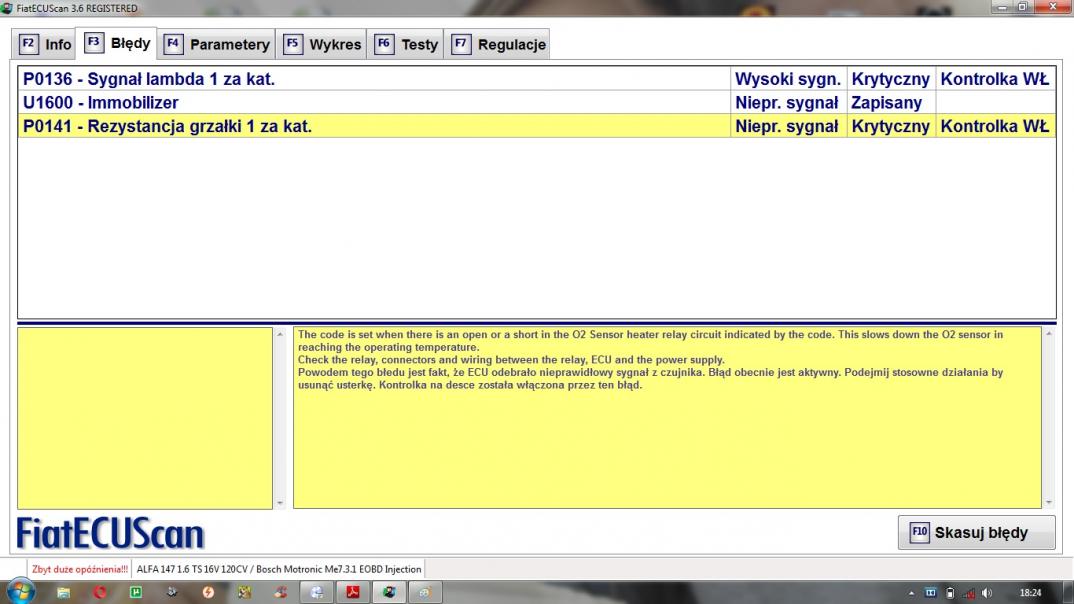
Task: Switch to the FiatECUScan taskbar button
Action: pos(389,592)
